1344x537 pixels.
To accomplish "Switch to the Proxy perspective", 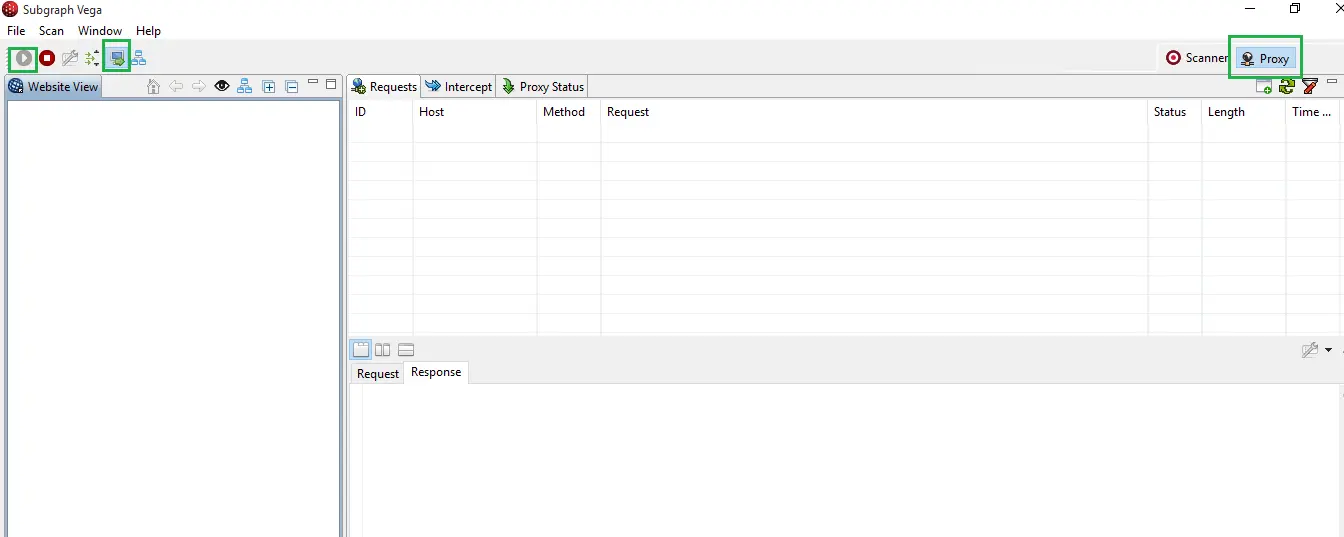I will coord(1265,59).
